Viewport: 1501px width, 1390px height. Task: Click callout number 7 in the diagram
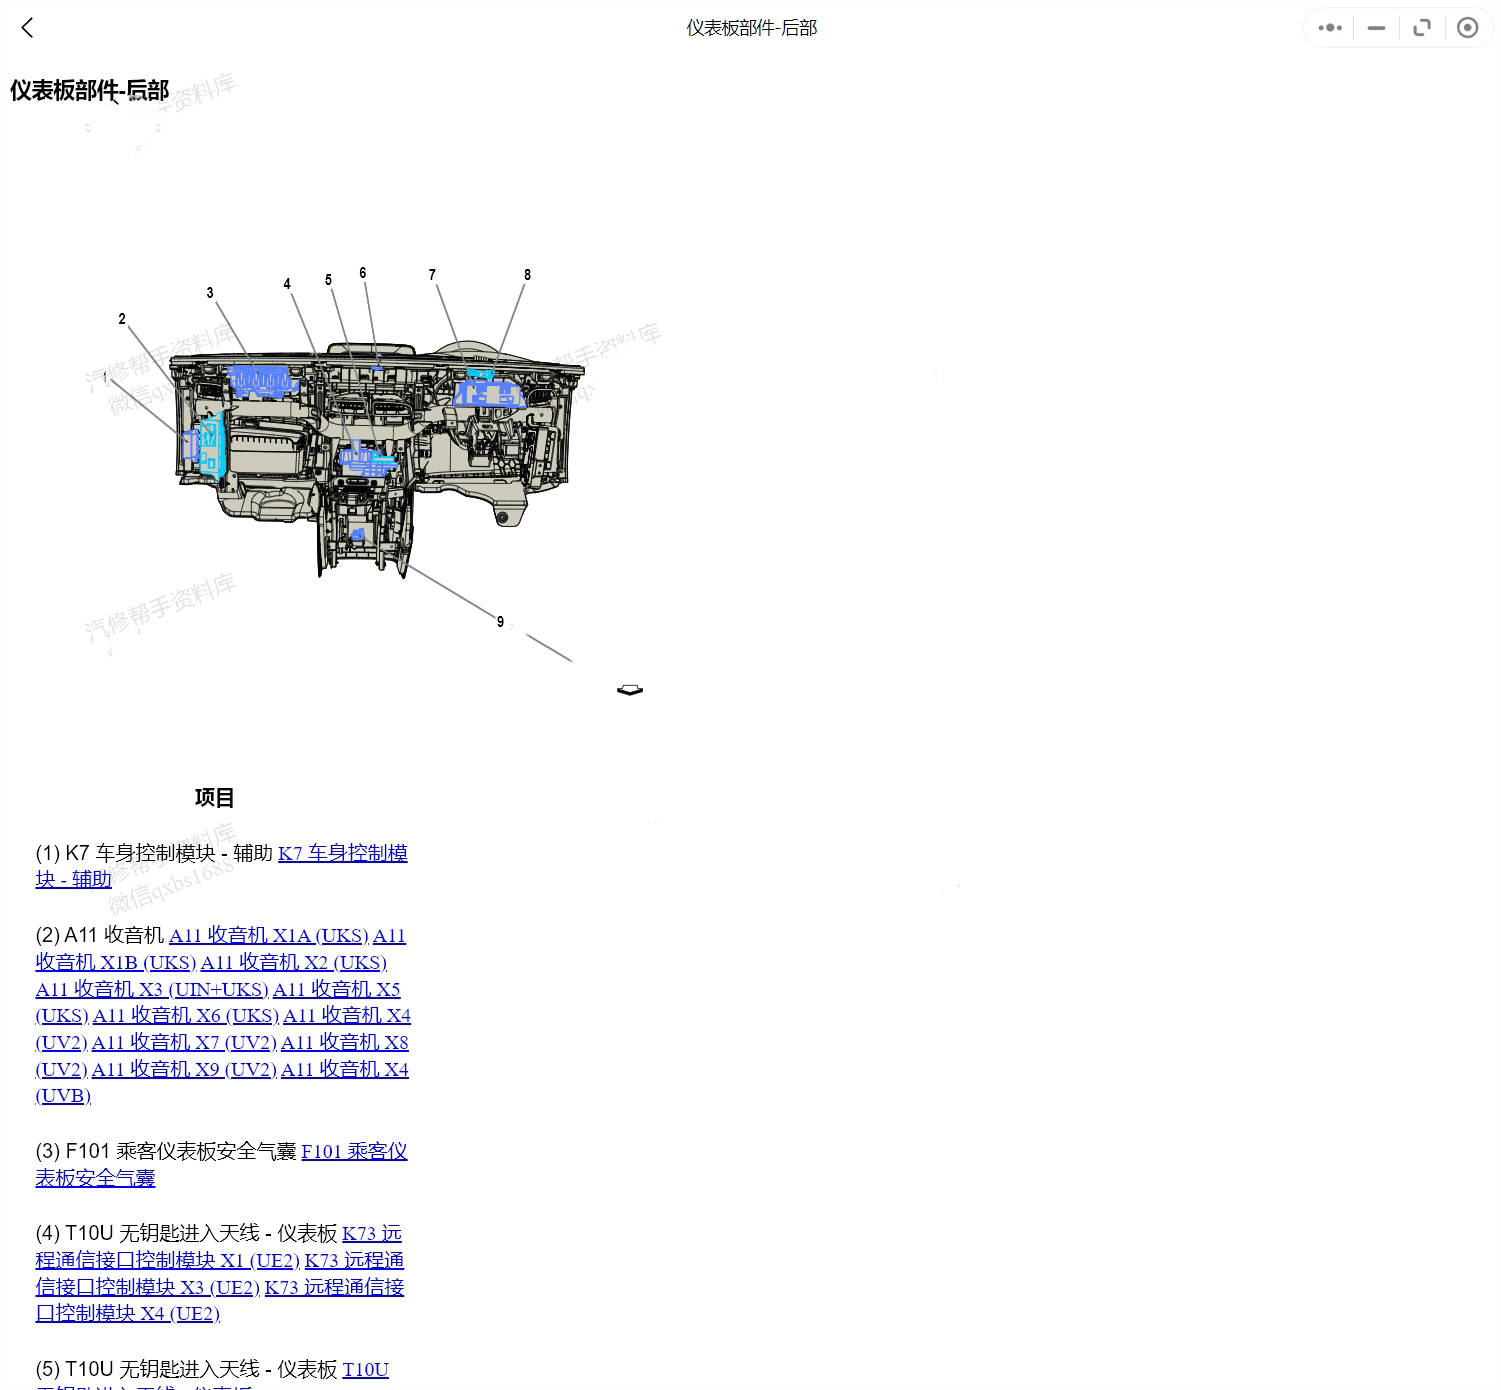(x=432, y=275)
